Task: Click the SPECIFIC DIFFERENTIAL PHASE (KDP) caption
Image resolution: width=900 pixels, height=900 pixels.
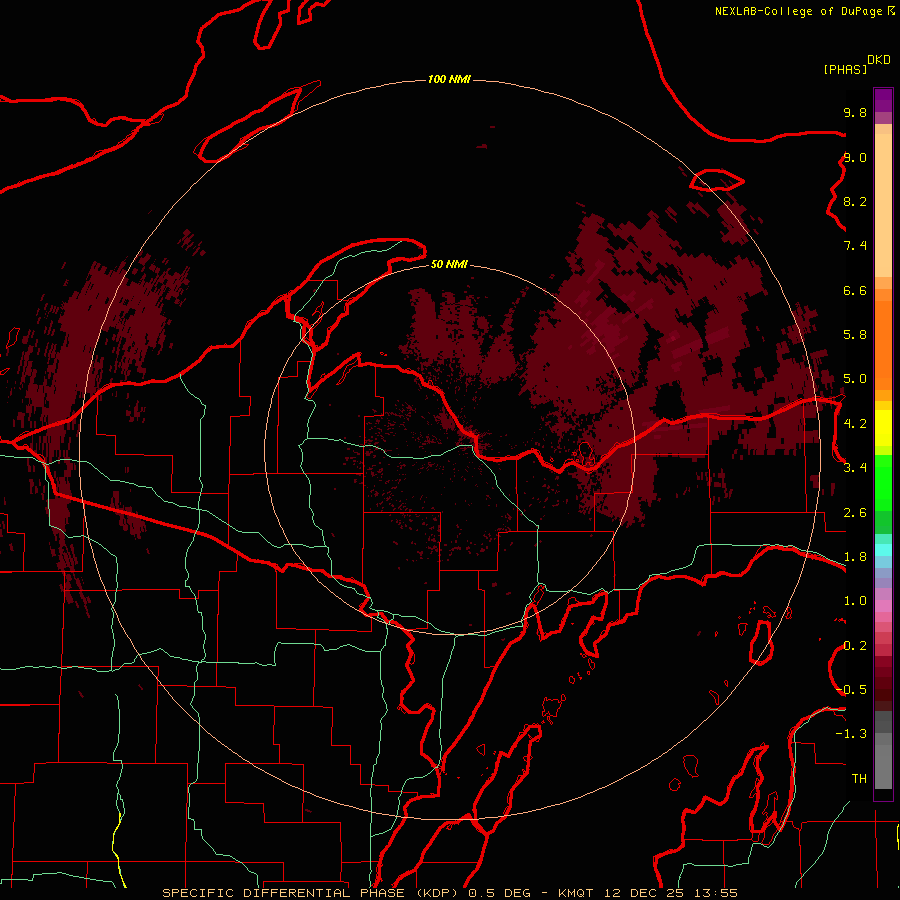Action: [x=312, y=893]
